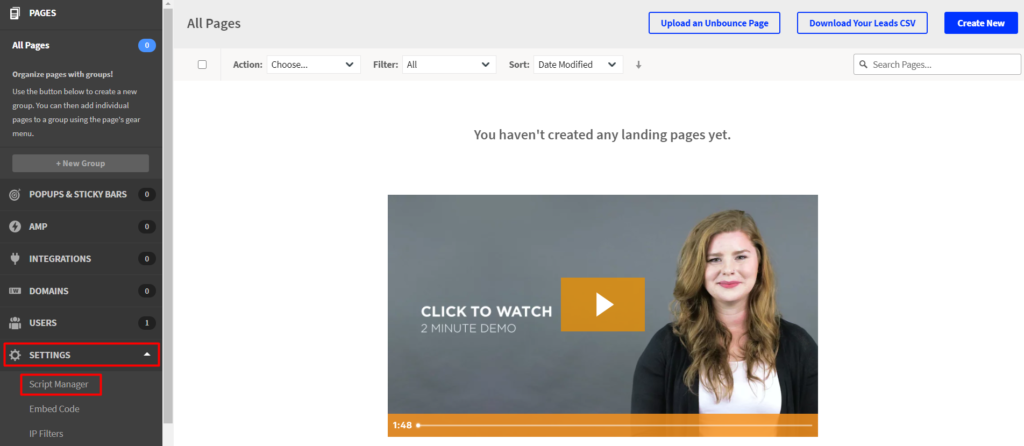
Task: Click the Users people icon
Action: pos(15,323)
